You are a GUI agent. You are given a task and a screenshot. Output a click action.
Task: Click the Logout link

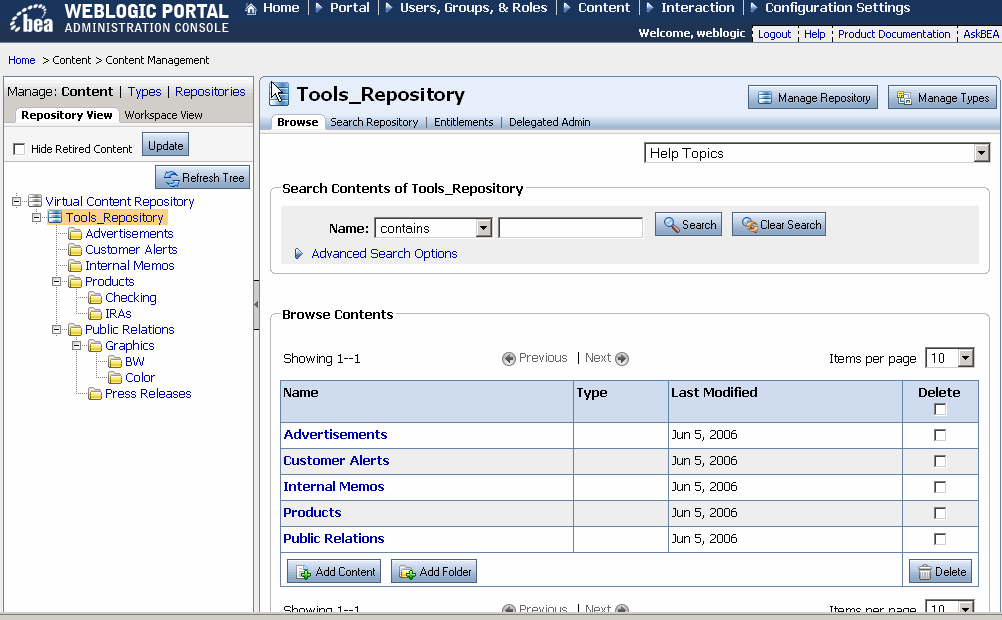[x=775, y=34]
